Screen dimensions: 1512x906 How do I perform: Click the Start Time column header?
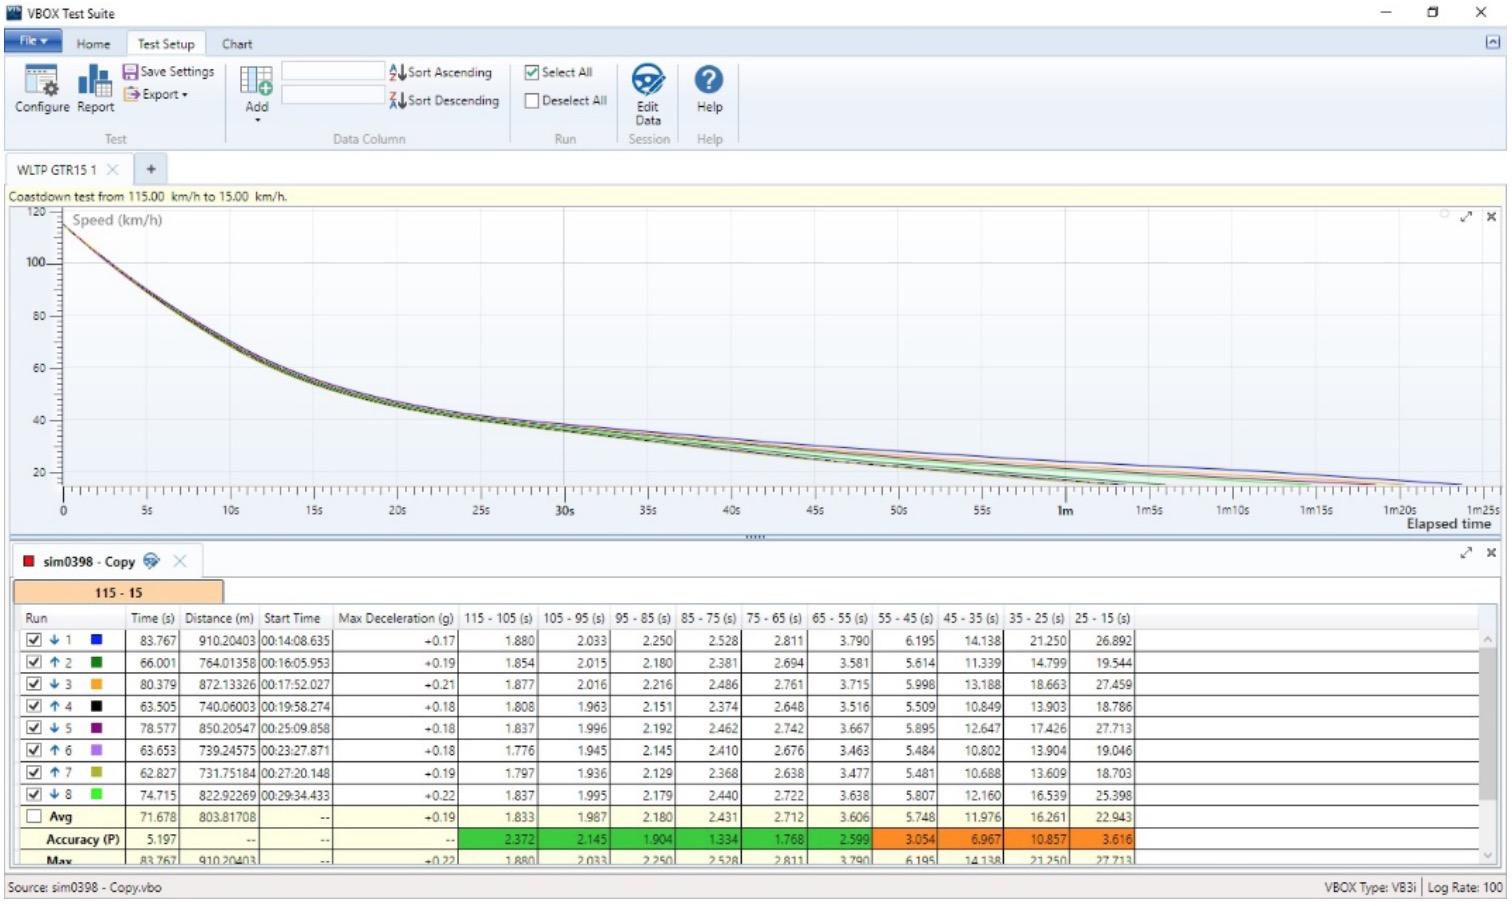294,618
